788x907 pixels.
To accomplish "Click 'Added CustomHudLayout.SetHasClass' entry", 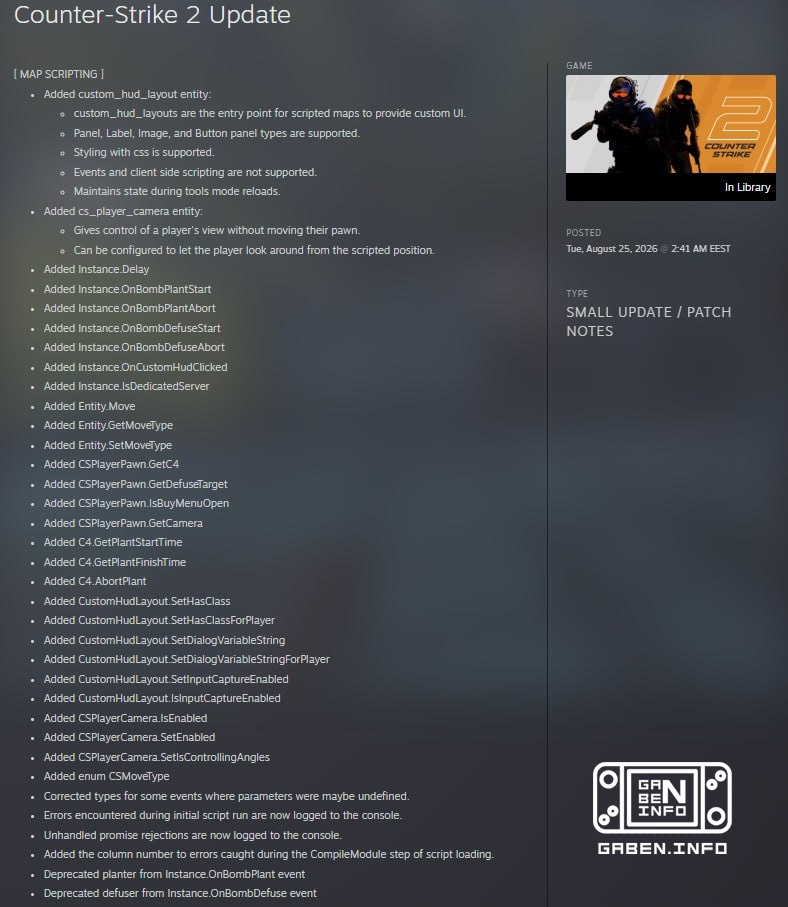I will (137, 601).
